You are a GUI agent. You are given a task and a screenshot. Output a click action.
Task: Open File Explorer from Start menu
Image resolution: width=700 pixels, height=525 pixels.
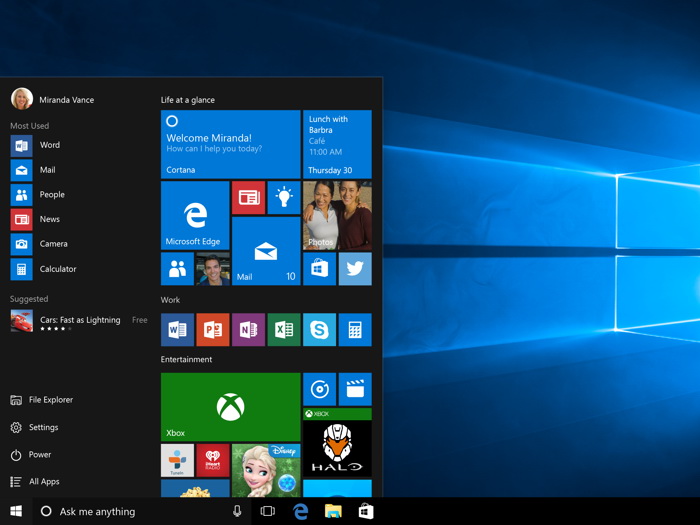point(42,400)
